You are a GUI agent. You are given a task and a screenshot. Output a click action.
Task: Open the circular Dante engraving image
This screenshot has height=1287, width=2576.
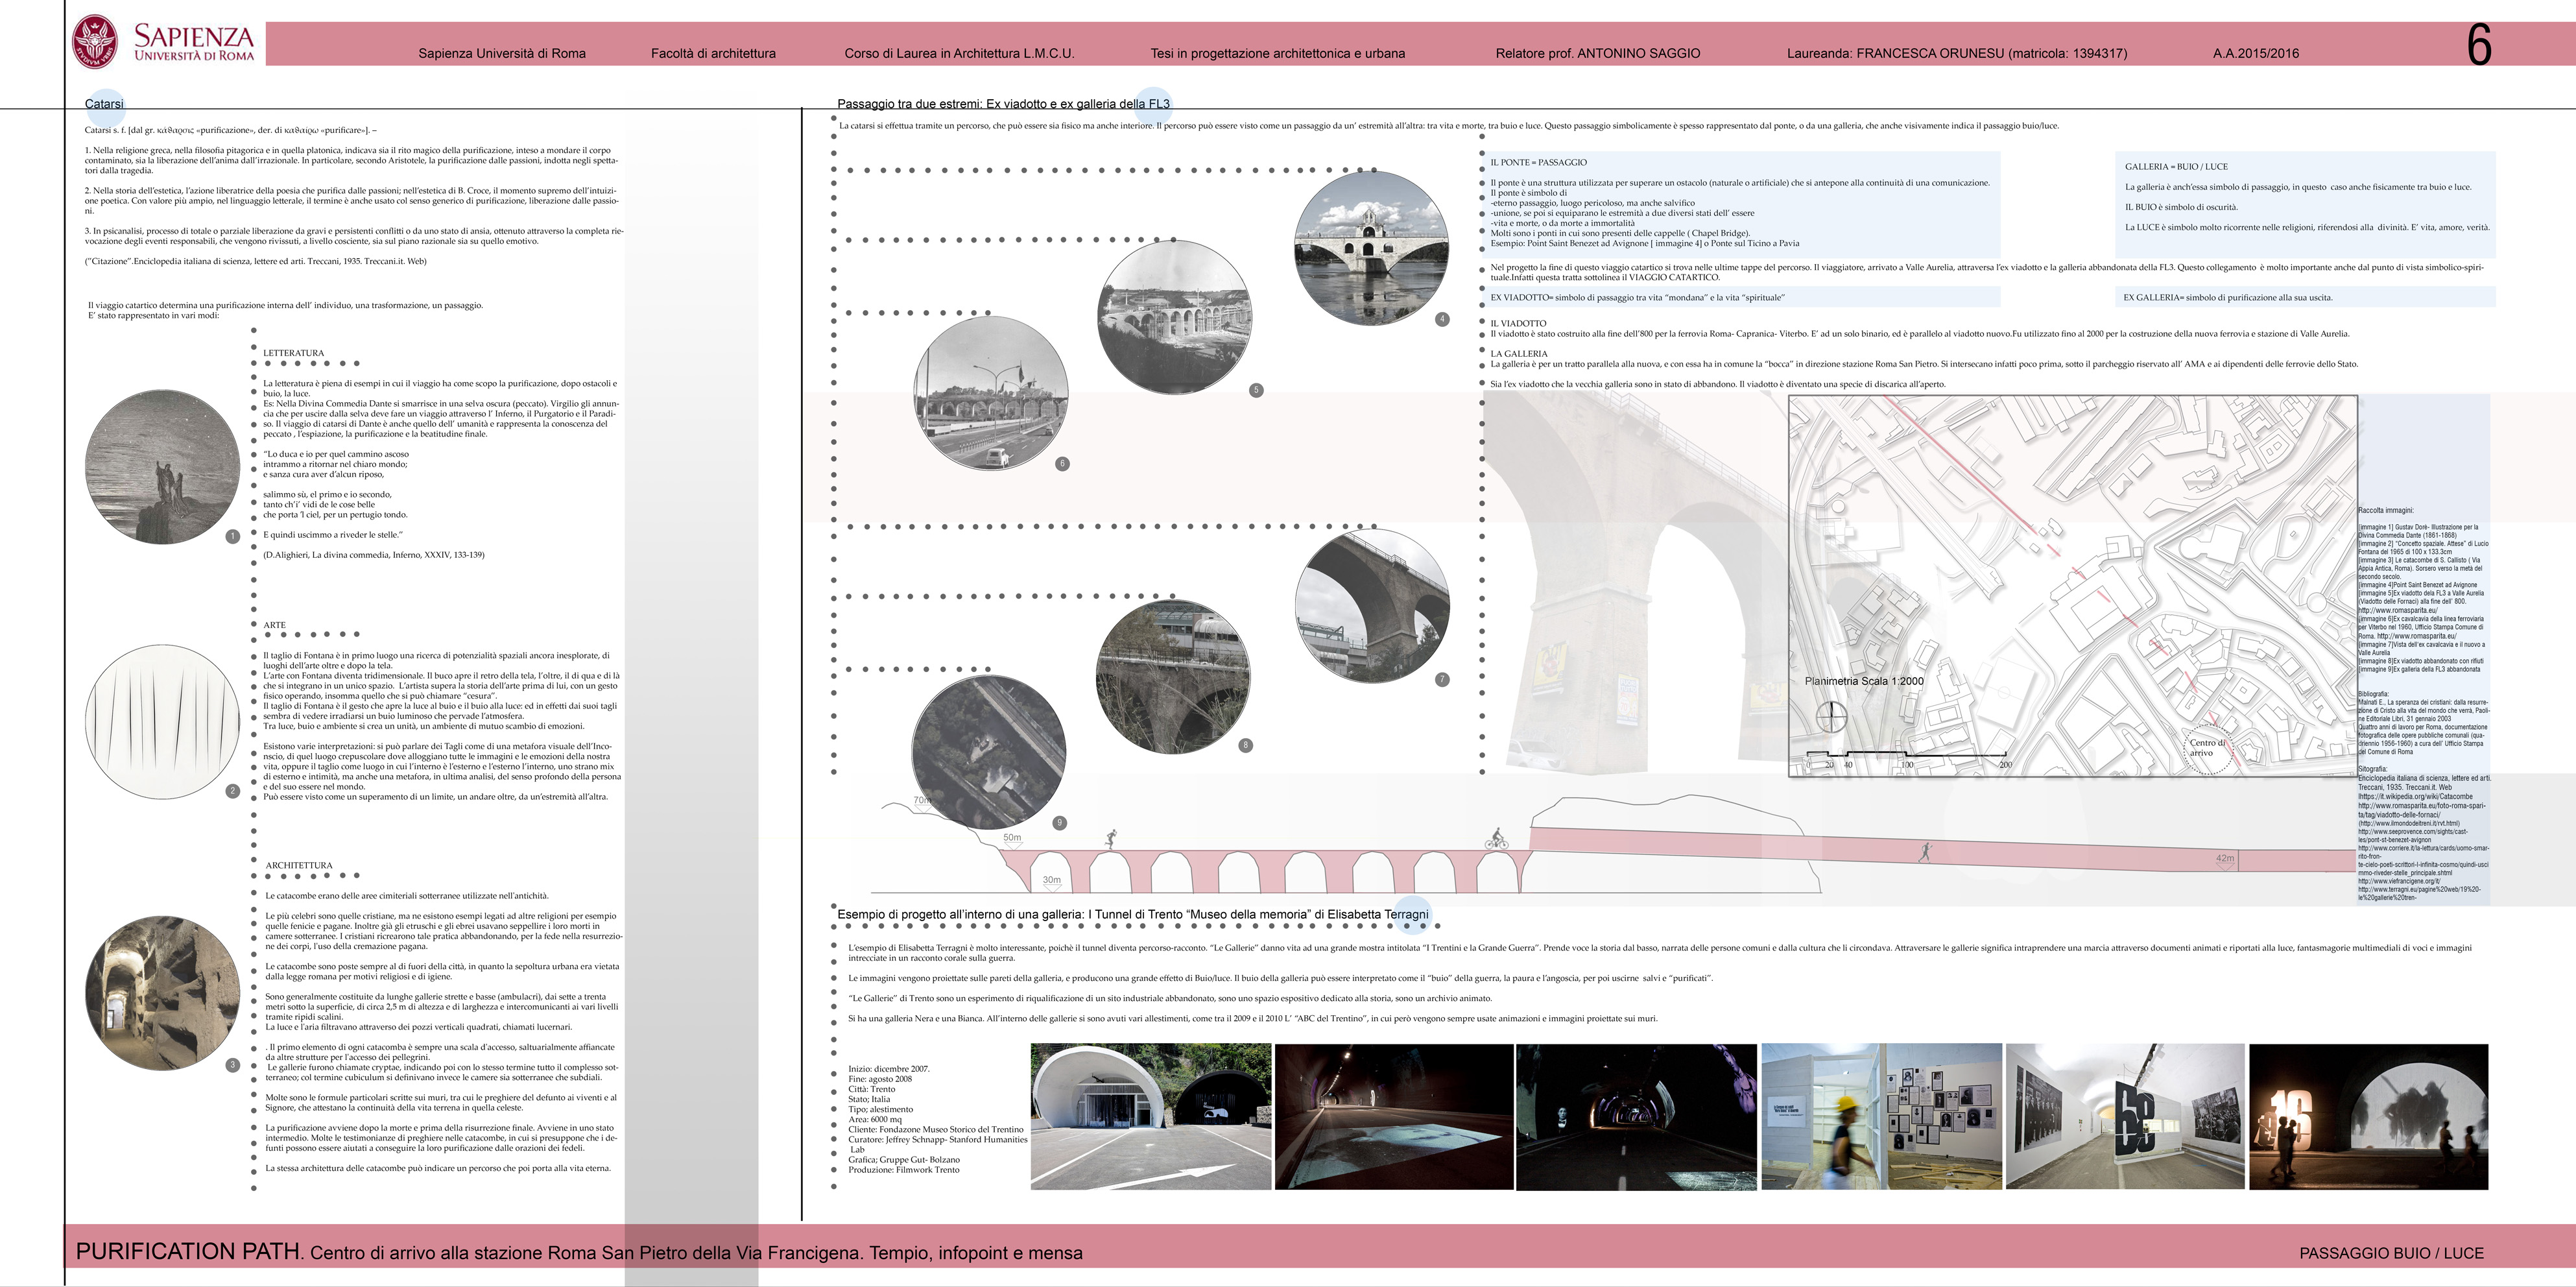(x=162, y=467)
